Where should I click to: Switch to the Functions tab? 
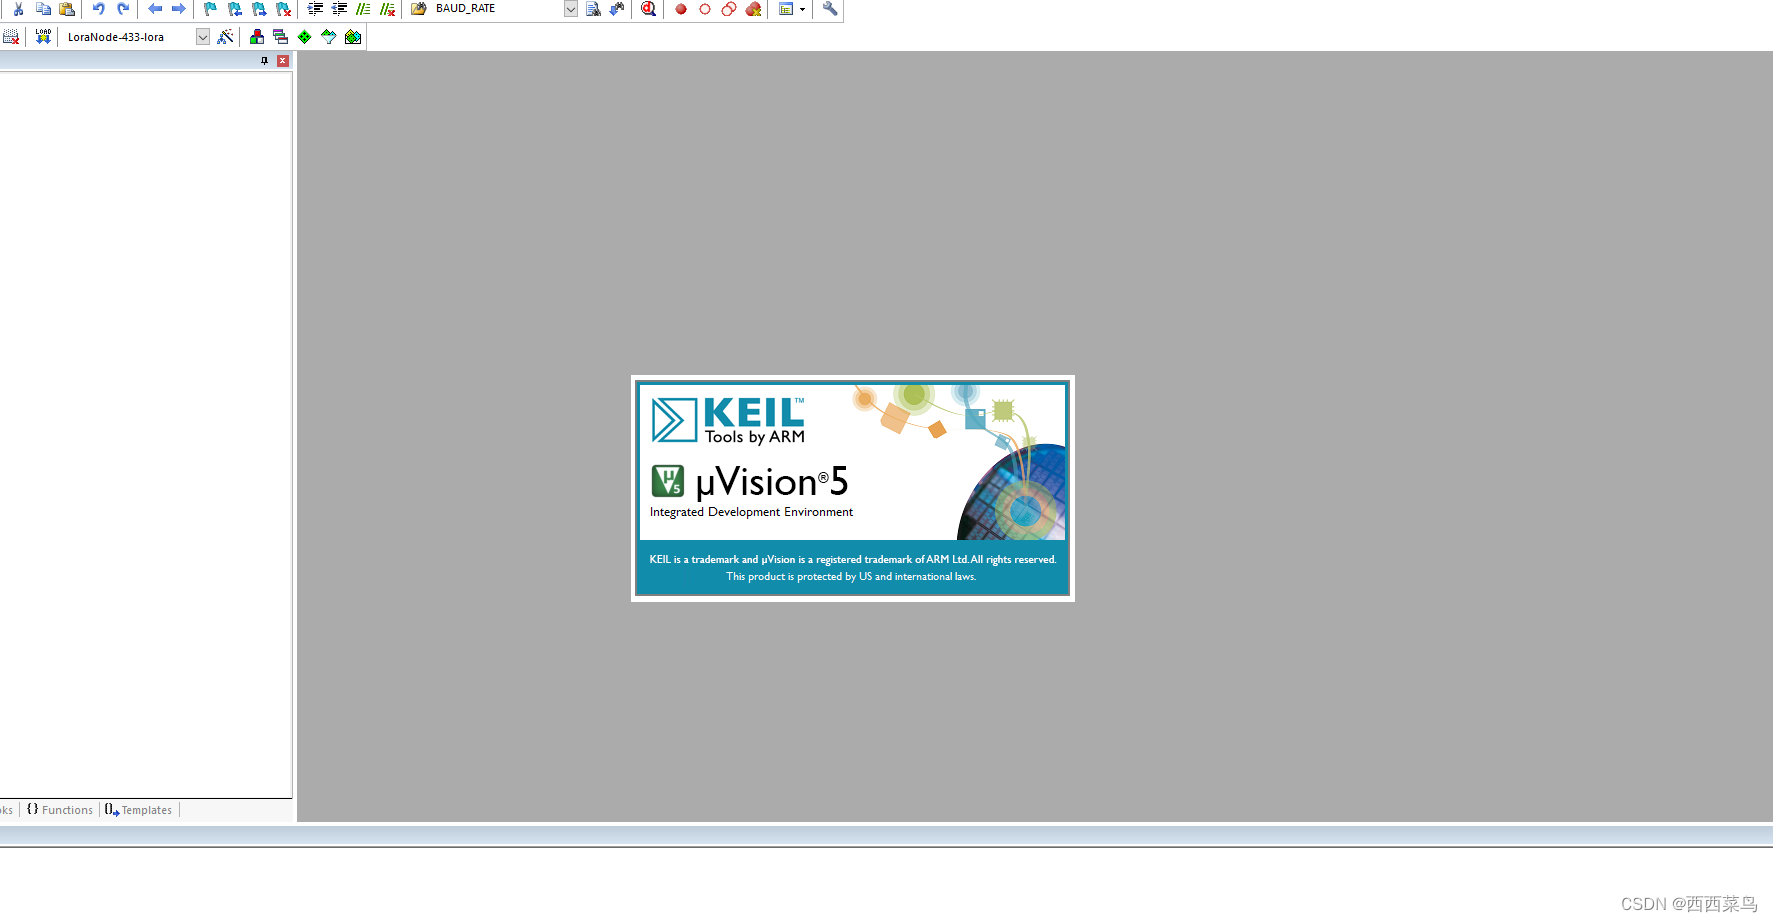[60, 810]
